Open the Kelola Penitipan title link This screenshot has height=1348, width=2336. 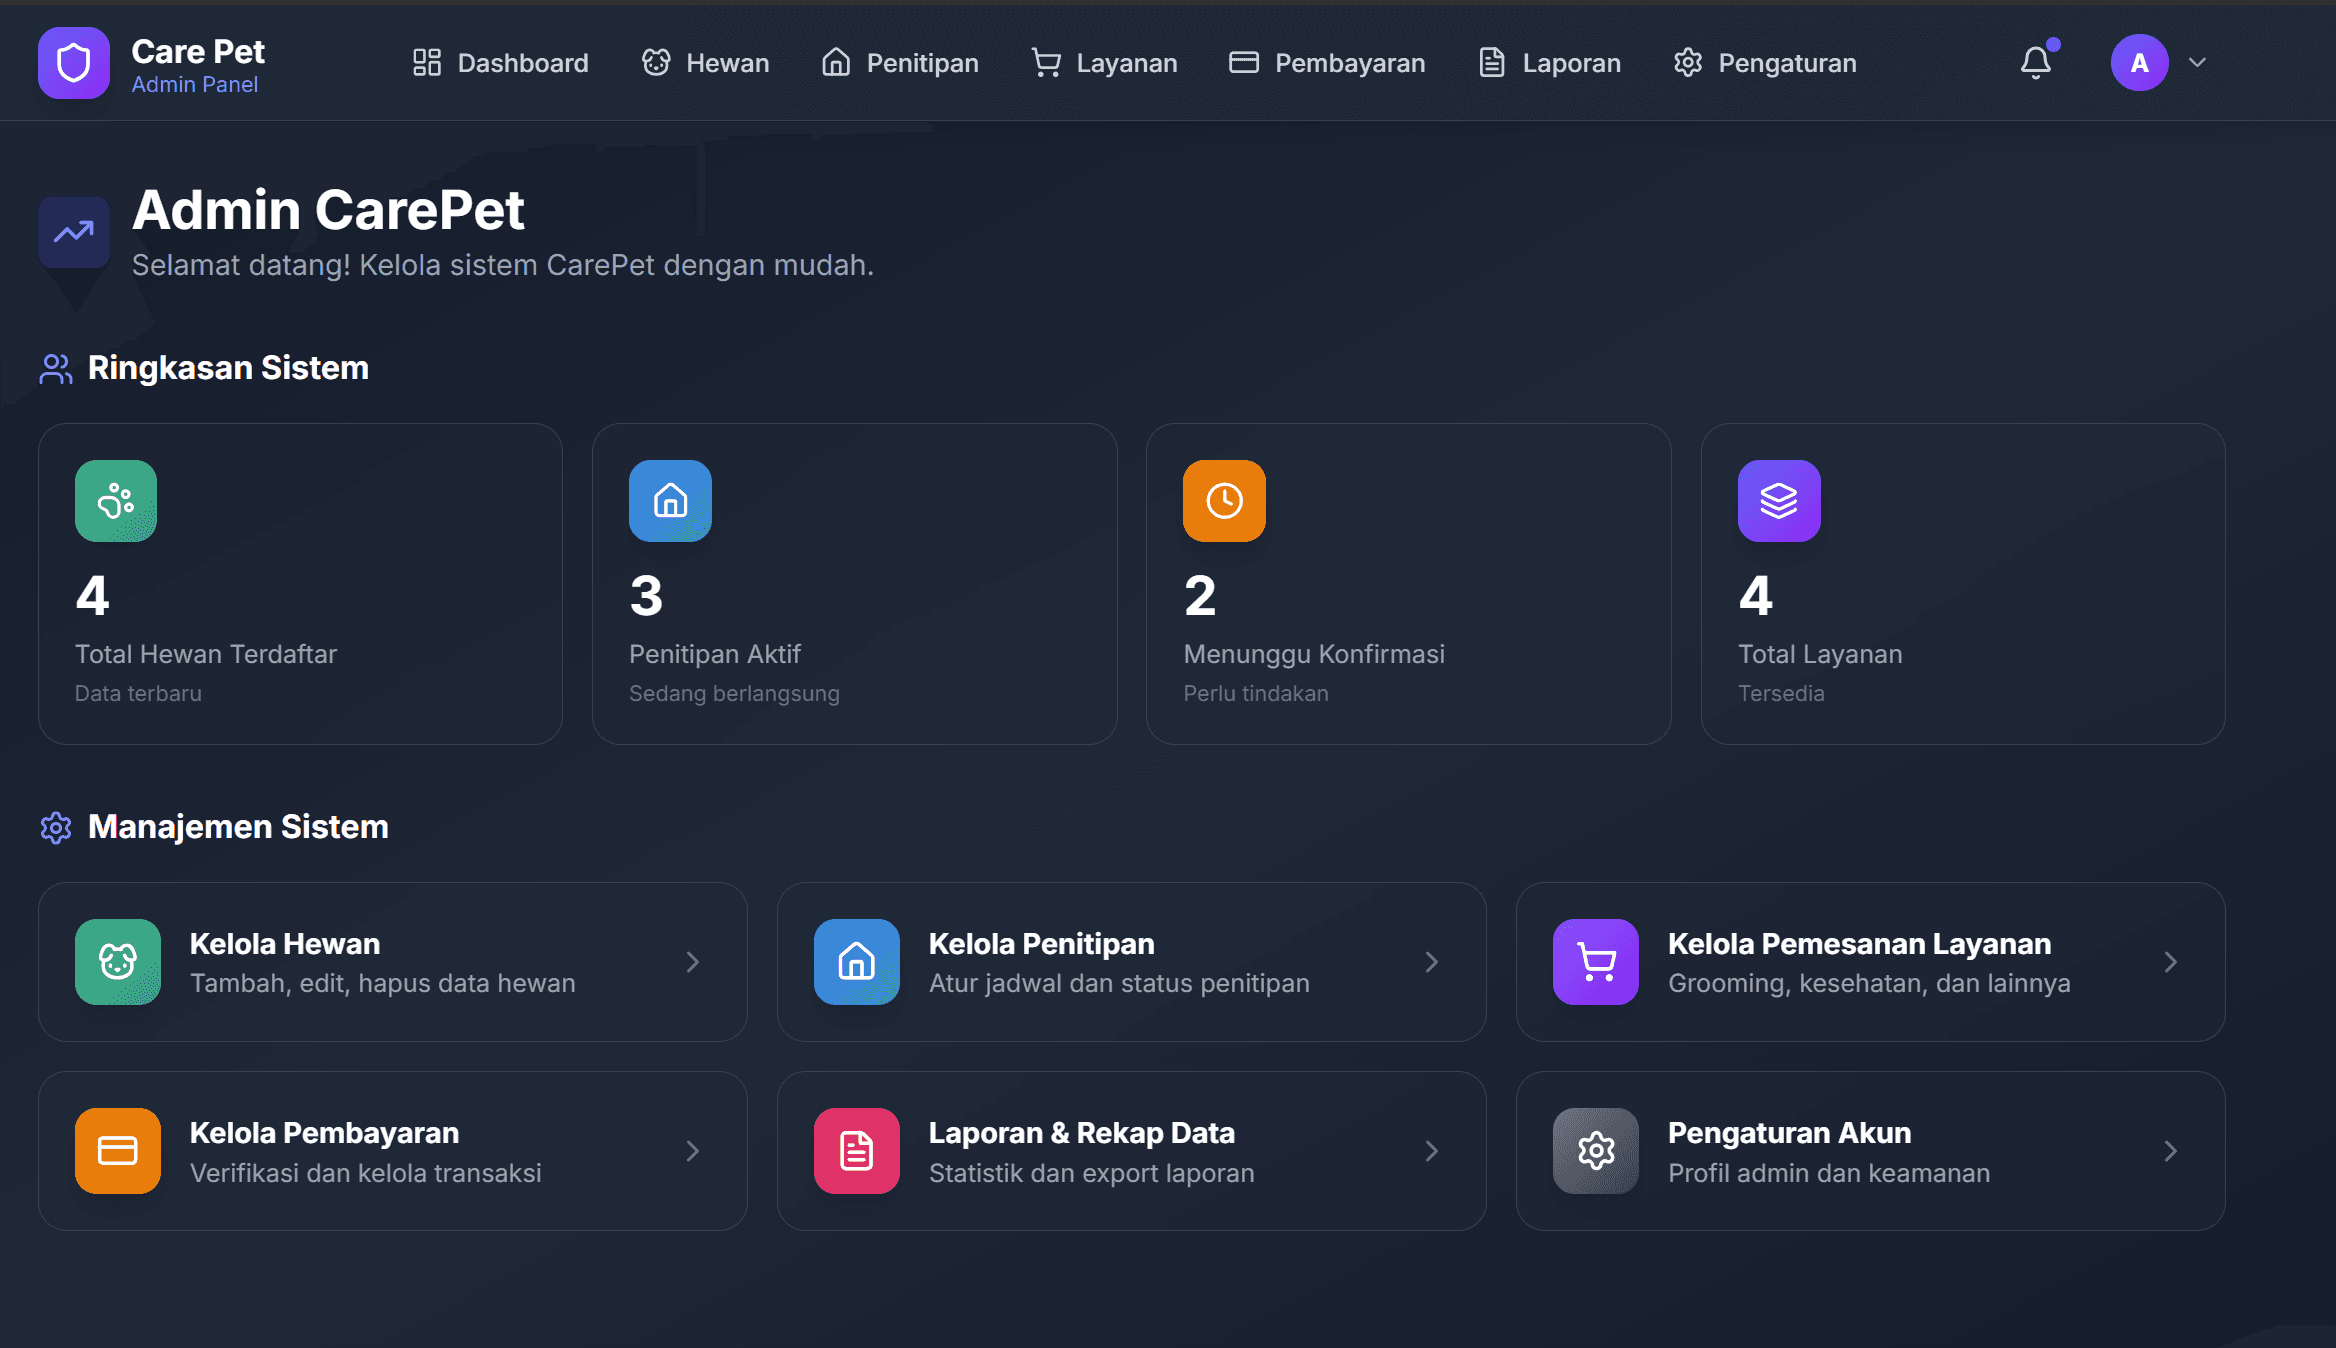coord(1041,944)
